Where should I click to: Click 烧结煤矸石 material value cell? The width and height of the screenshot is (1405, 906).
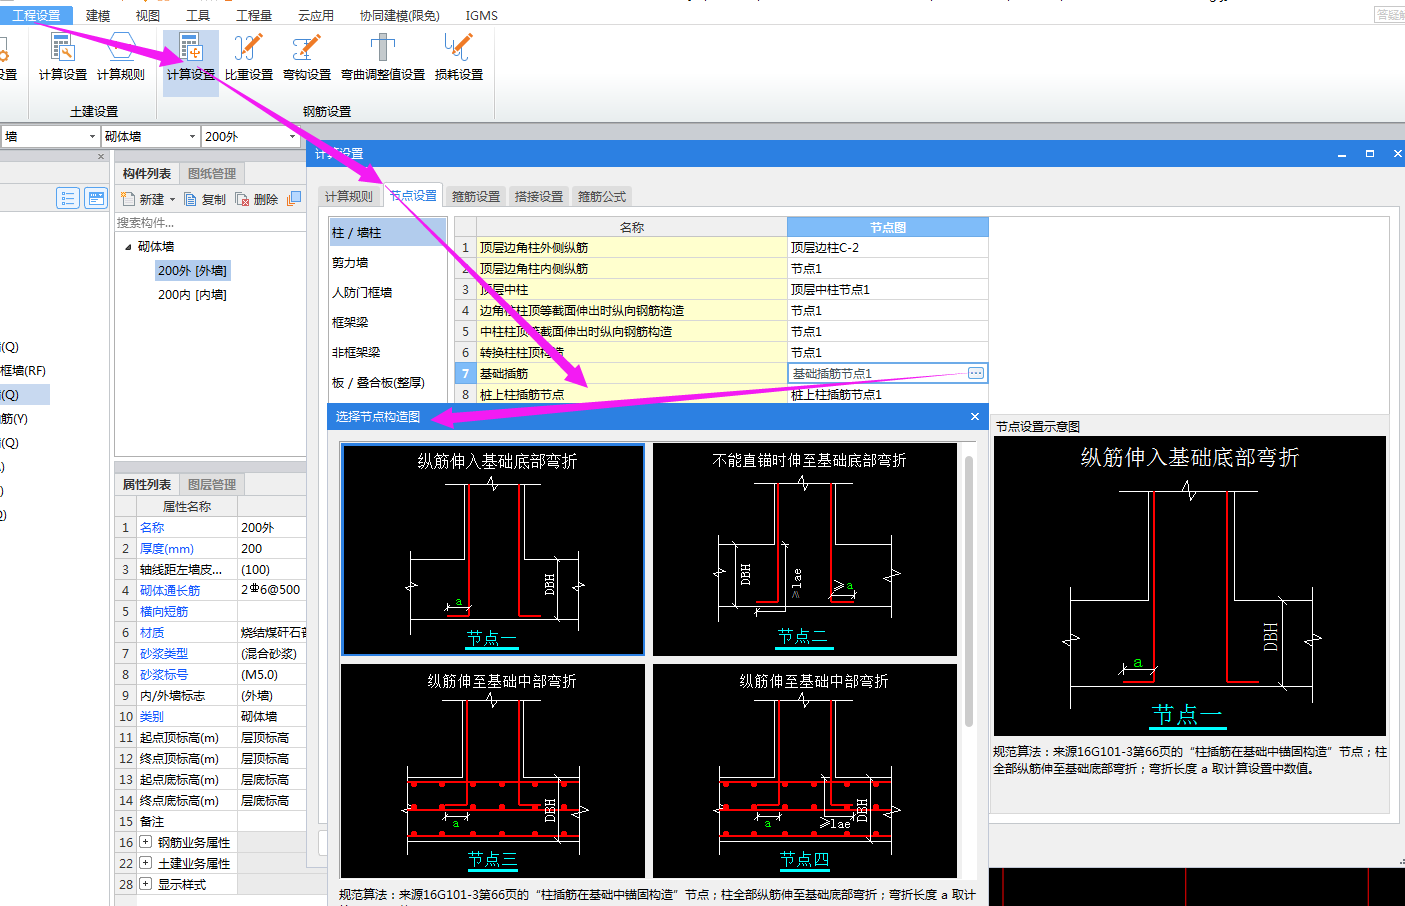pos(272,632)
